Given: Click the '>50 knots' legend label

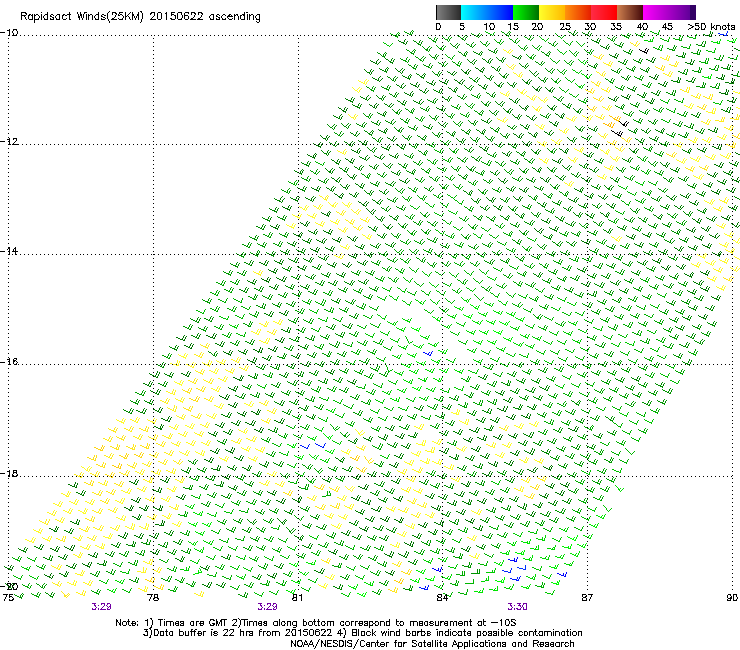Looking at the screenshot, I should (711, 27).
